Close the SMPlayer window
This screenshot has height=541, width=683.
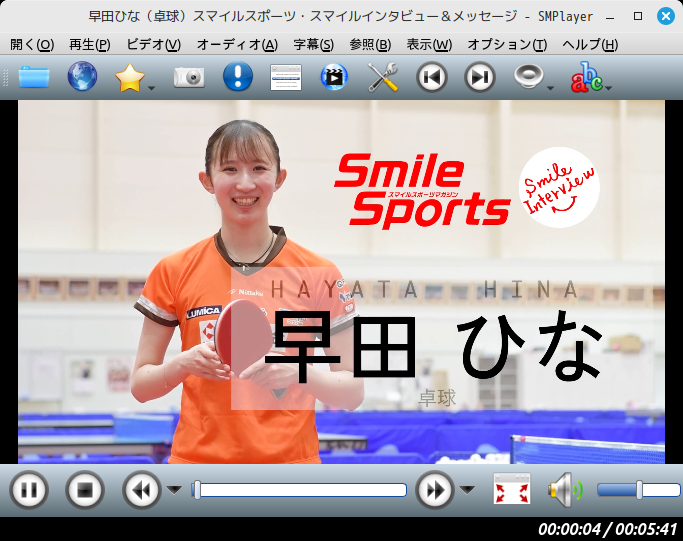click(666, 17)
